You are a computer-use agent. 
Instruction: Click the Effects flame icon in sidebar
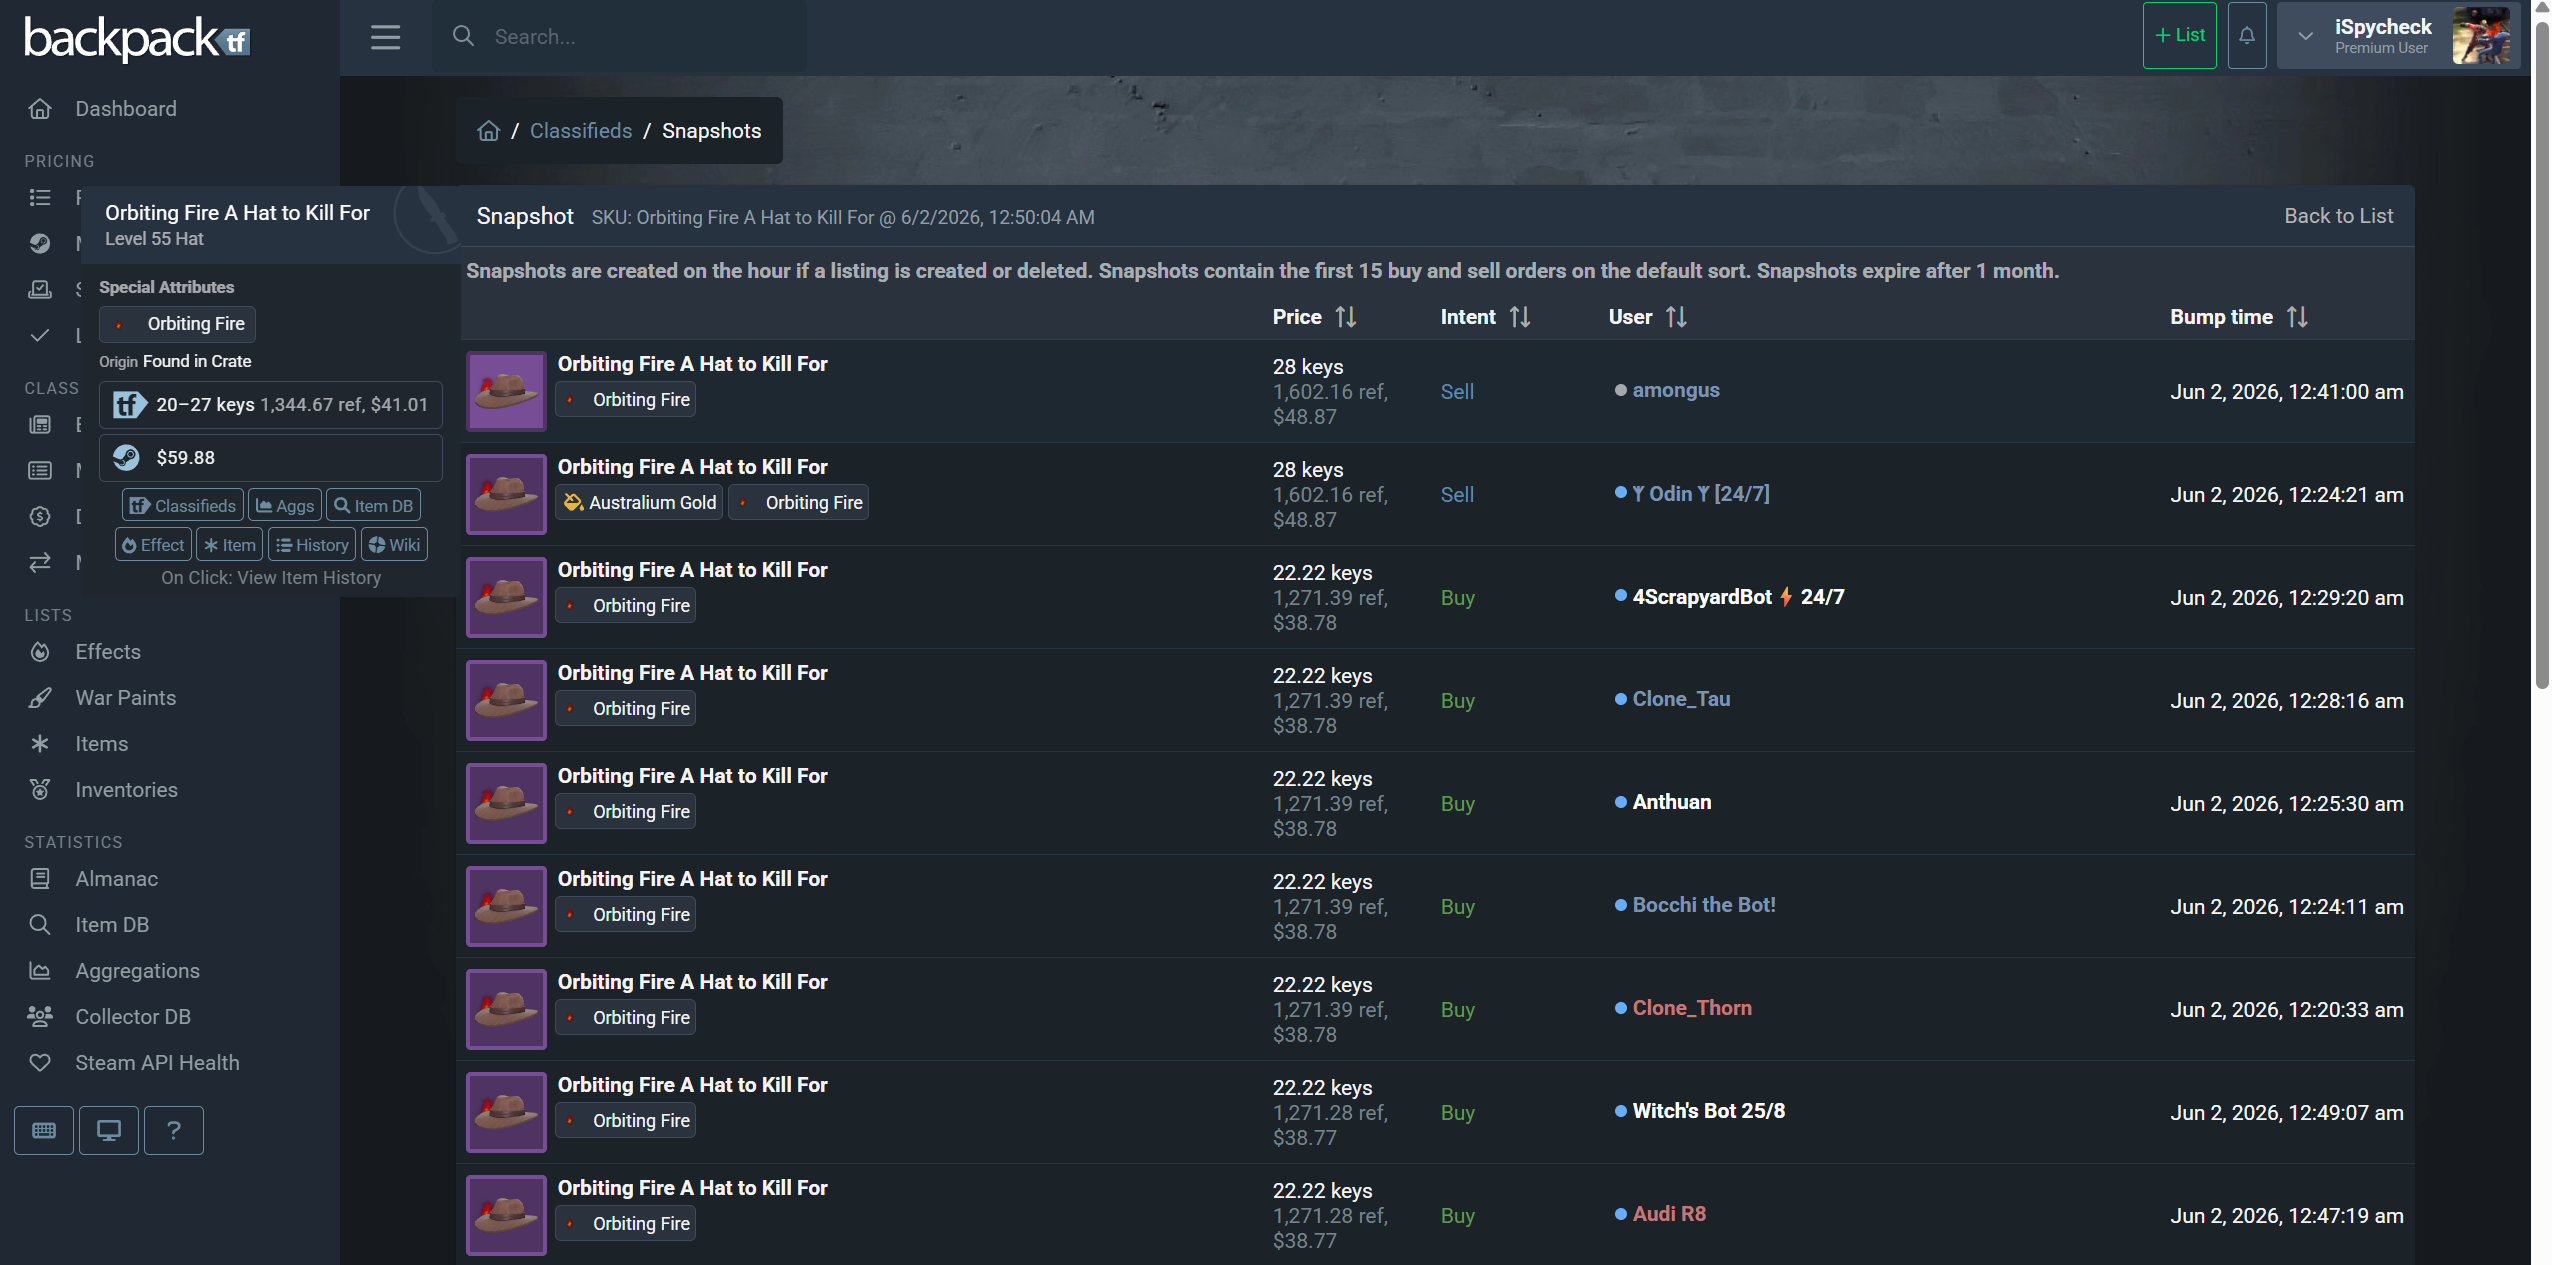40,652
